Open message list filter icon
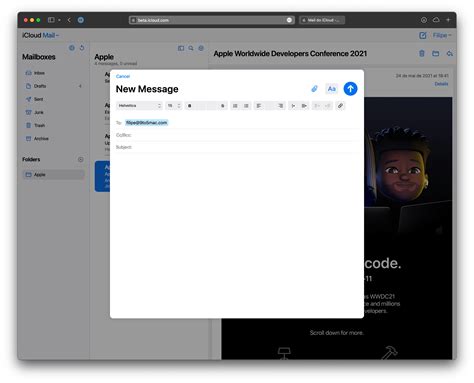The height and width of the screenshot is (383, 474). pyautogui.click(x=201, y=48)
